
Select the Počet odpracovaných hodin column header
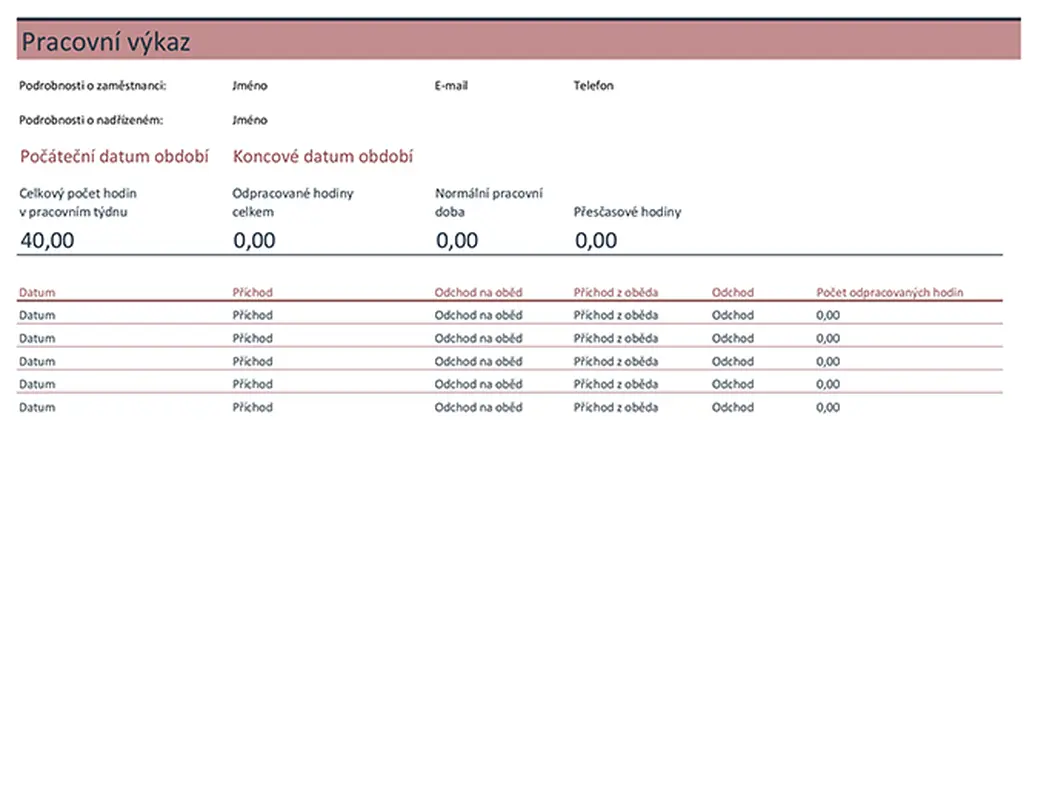click(x=889, y=293)
